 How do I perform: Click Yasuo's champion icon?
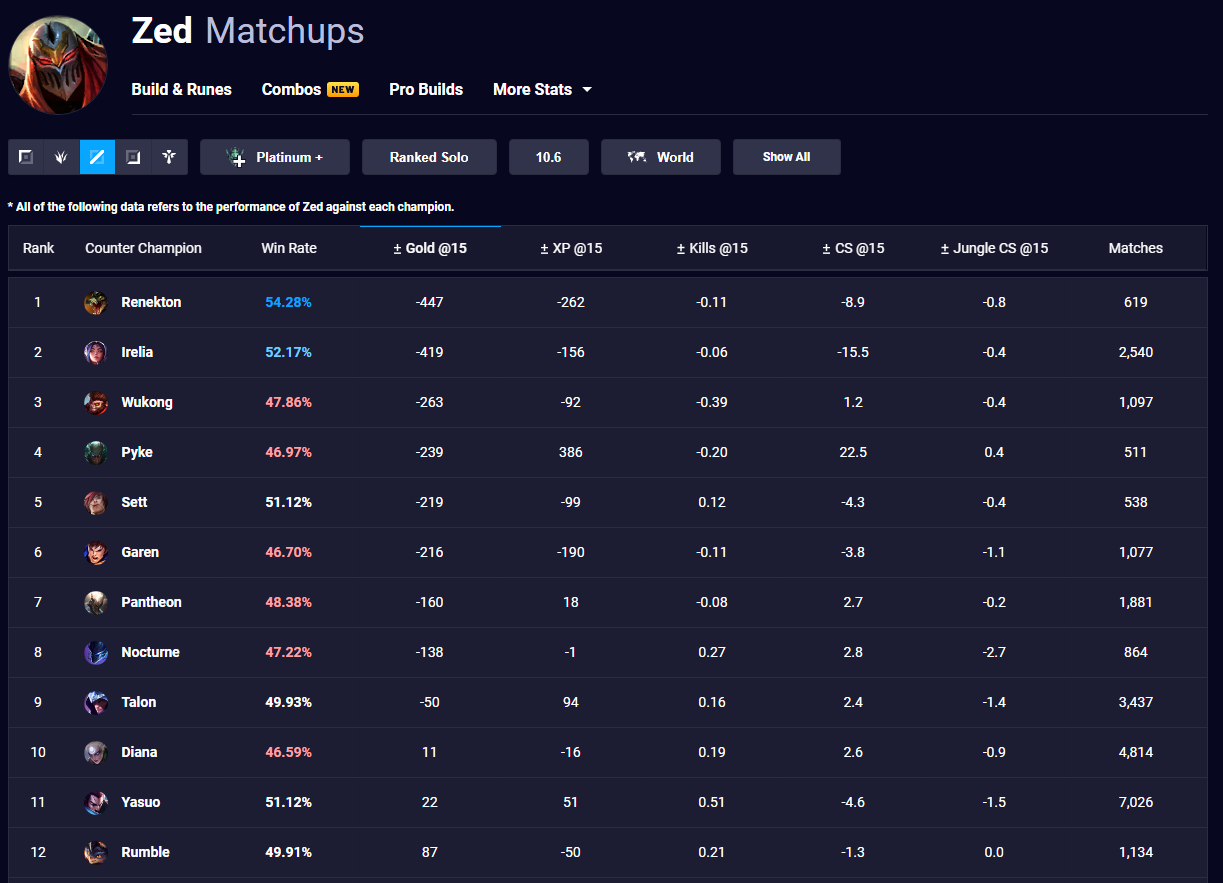96,802
